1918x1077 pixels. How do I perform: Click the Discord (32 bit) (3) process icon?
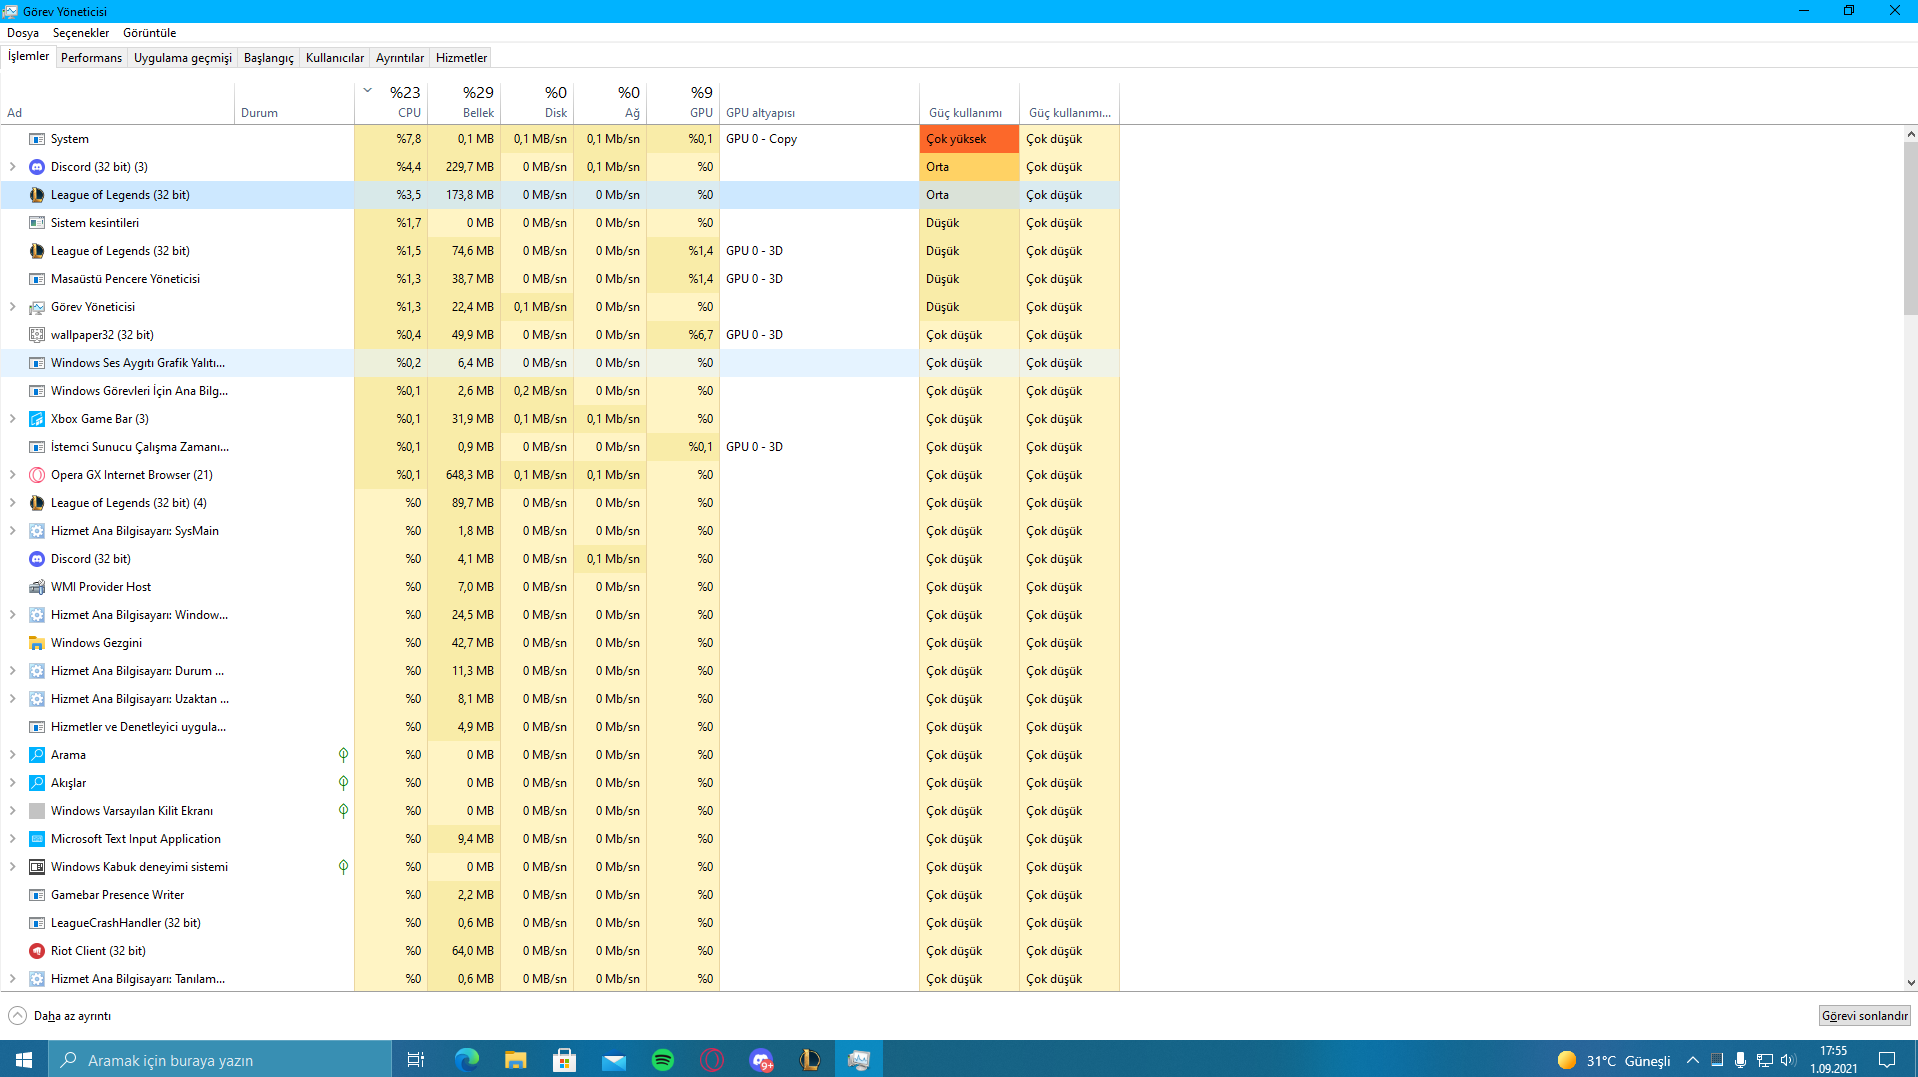pyautogui.click(x=37, y=167)
